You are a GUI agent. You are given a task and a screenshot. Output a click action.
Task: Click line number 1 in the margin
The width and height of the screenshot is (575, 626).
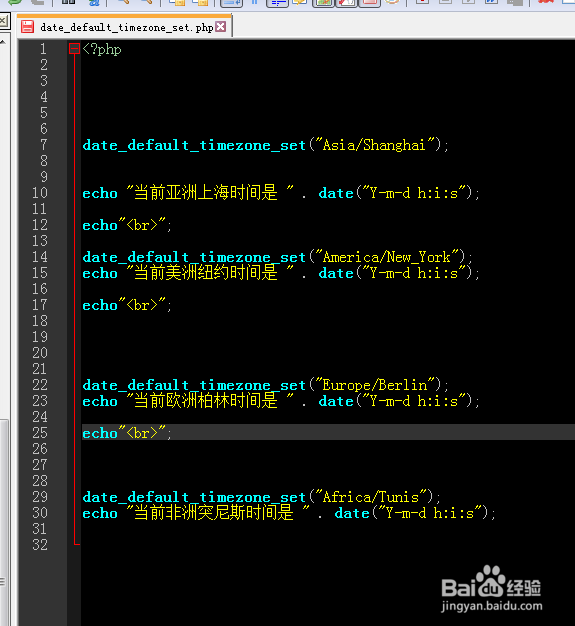tap(44, 49)
